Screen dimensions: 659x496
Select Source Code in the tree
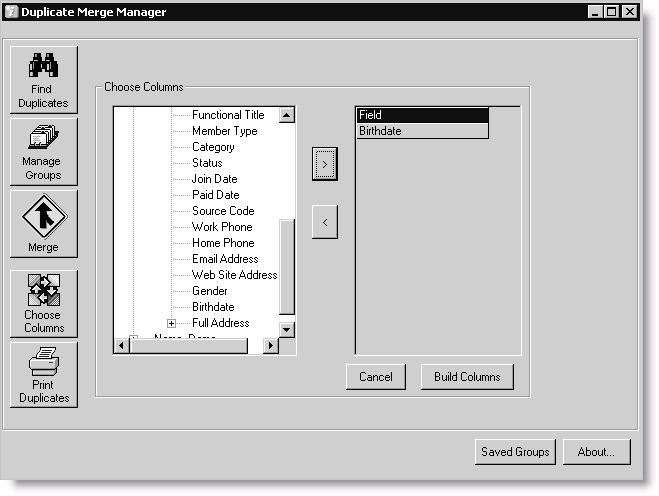223,211
